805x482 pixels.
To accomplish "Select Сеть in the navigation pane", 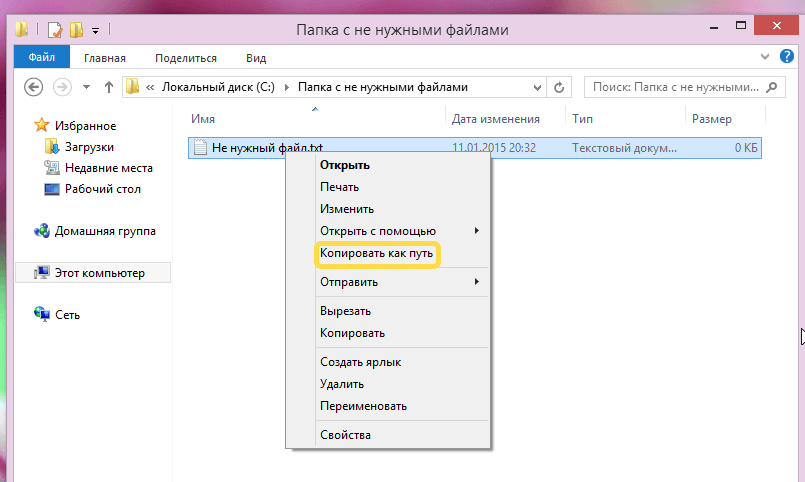I will click(x=68, y=315).
